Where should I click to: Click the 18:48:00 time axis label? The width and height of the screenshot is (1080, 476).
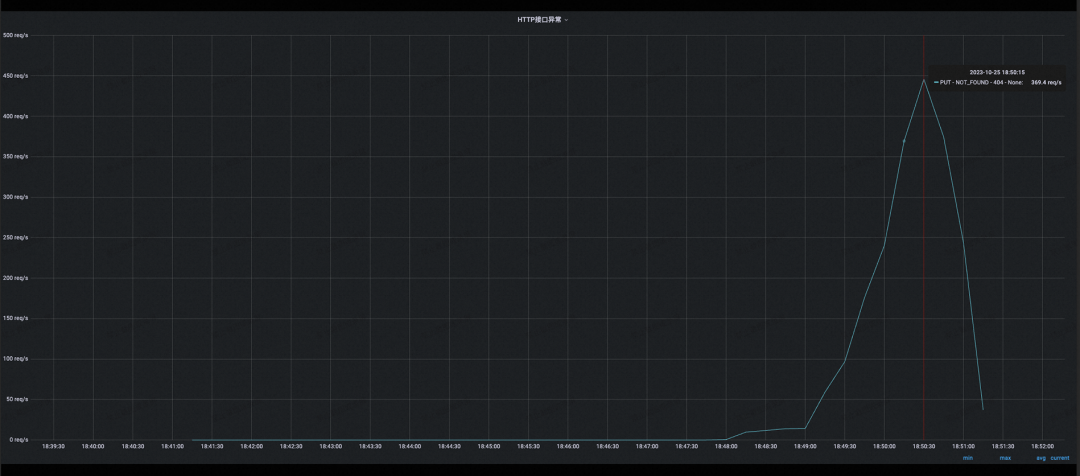pyautogui.click(x=726, y=446)
